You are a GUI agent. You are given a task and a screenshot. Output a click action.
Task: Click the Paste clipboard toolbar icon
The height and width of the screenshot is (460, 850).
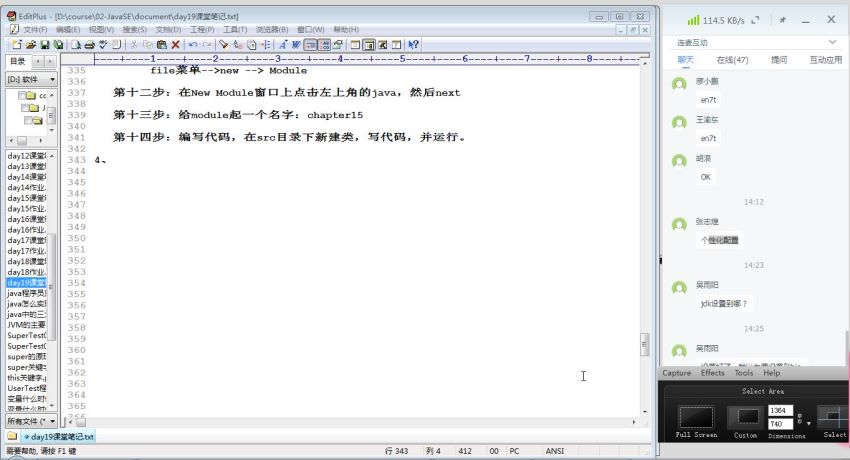tap(161, 44)
